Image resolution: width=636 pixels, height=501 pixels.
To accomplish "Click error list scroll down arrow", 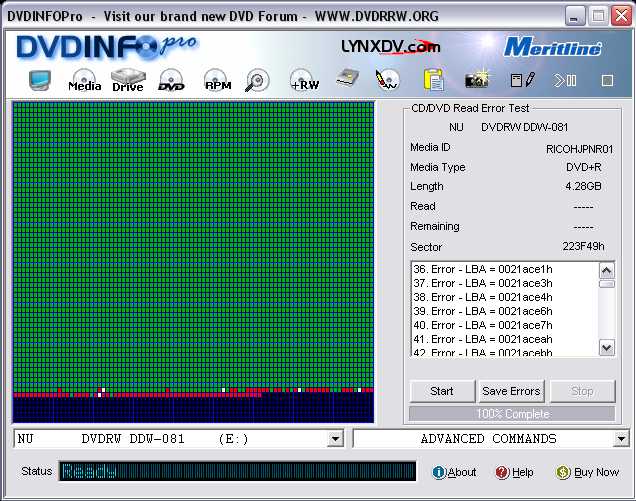I will pos(607,348).
